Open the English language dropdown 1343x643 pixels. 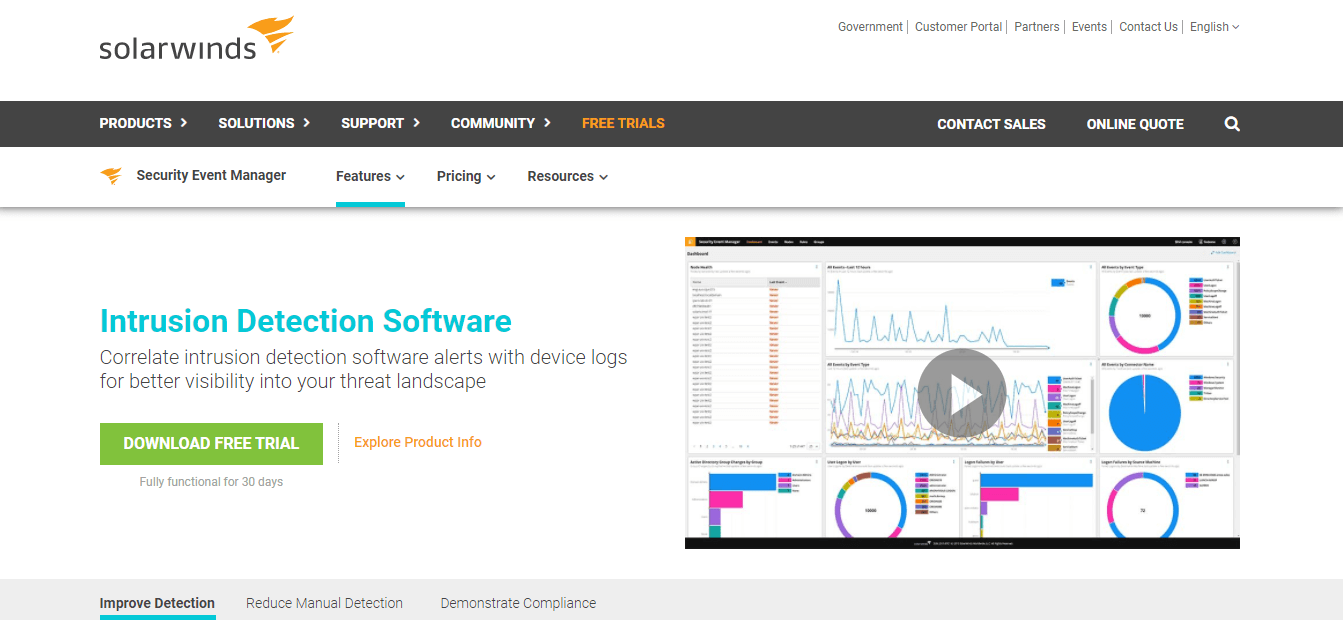click(x=1214, y=27)
